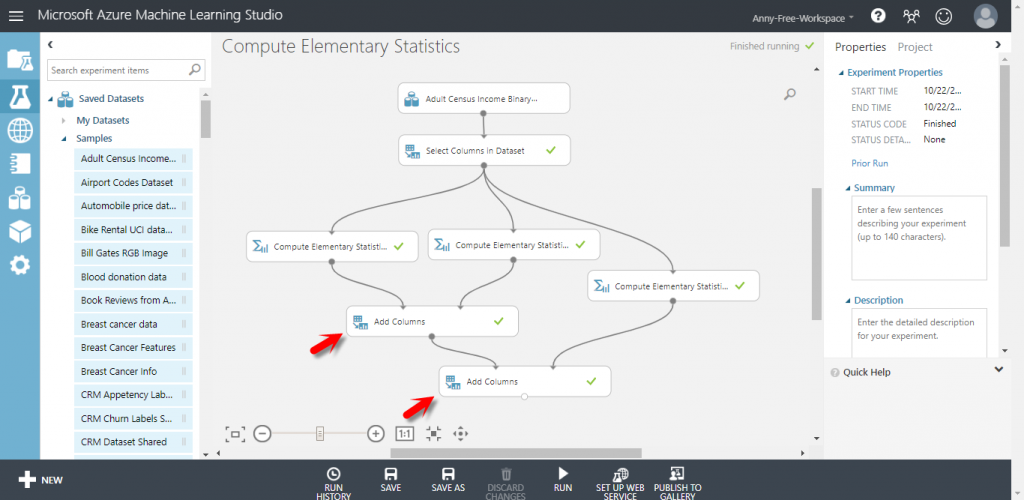
Task: Select the lower Add Columns module
Action: point(525,381)
